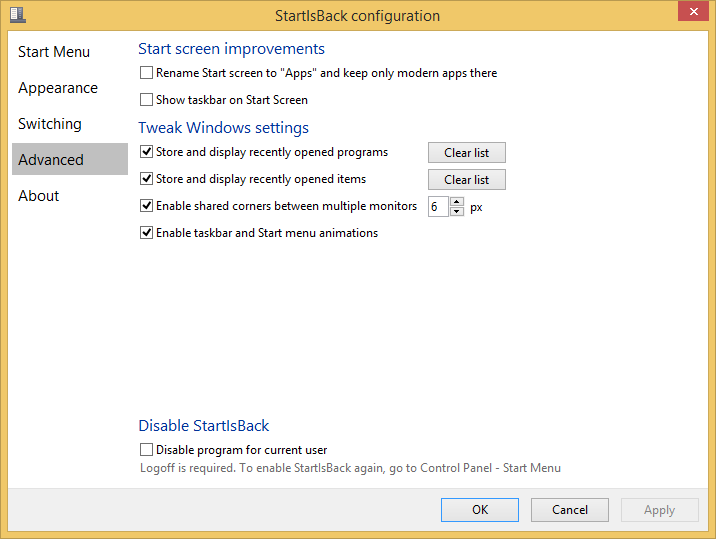Check Disable program for current user

tap(147, 450)
